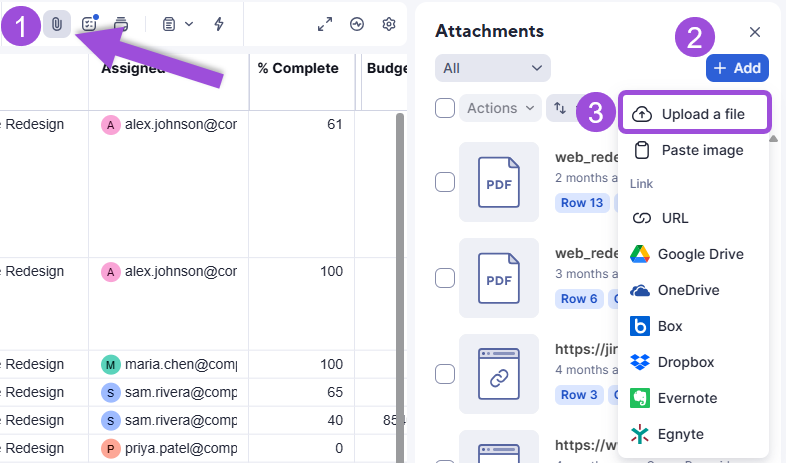Click the Row 6 tag
786x463 pixels.
coord(579,299)
